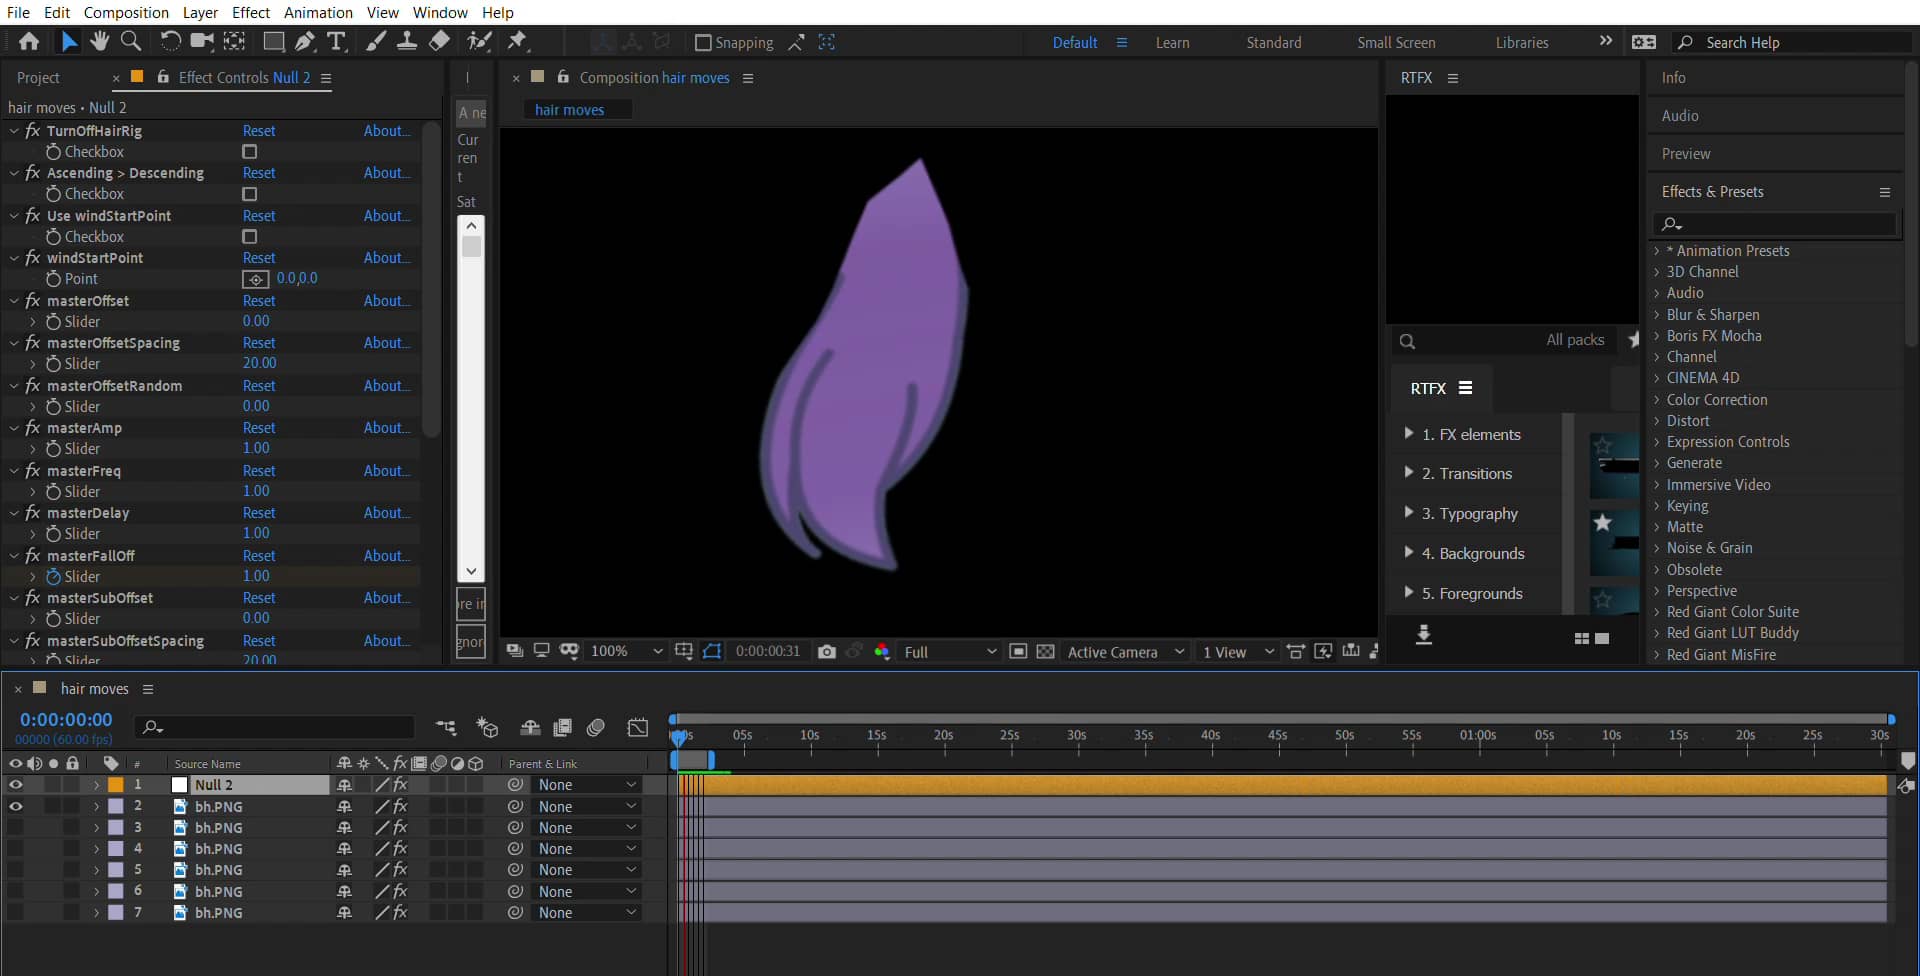Choose the Brush tool
1920x976 pixels.
coord(376,41)
